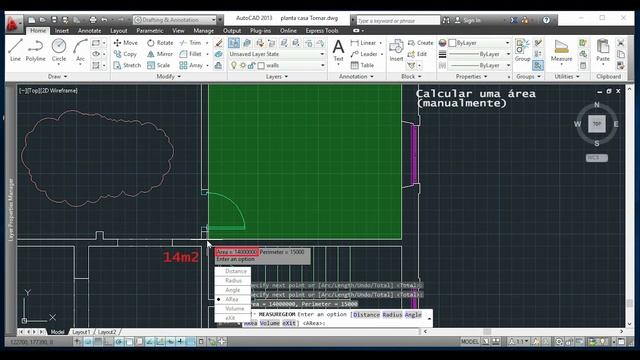This screenshot has width=640, height=360.
Task: Toggle freeze sun icon for walls layer
Action: [x=243, y=65]
